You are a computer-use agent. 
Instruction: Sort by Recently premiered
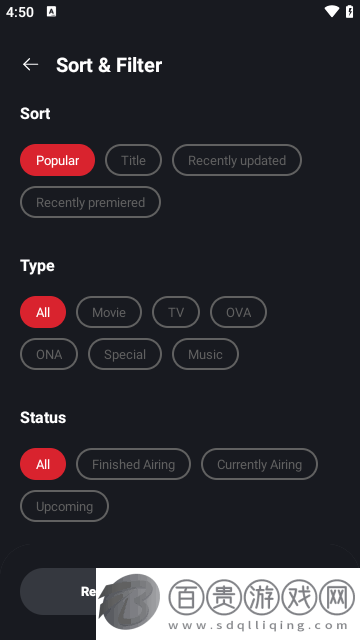[90, 202]
